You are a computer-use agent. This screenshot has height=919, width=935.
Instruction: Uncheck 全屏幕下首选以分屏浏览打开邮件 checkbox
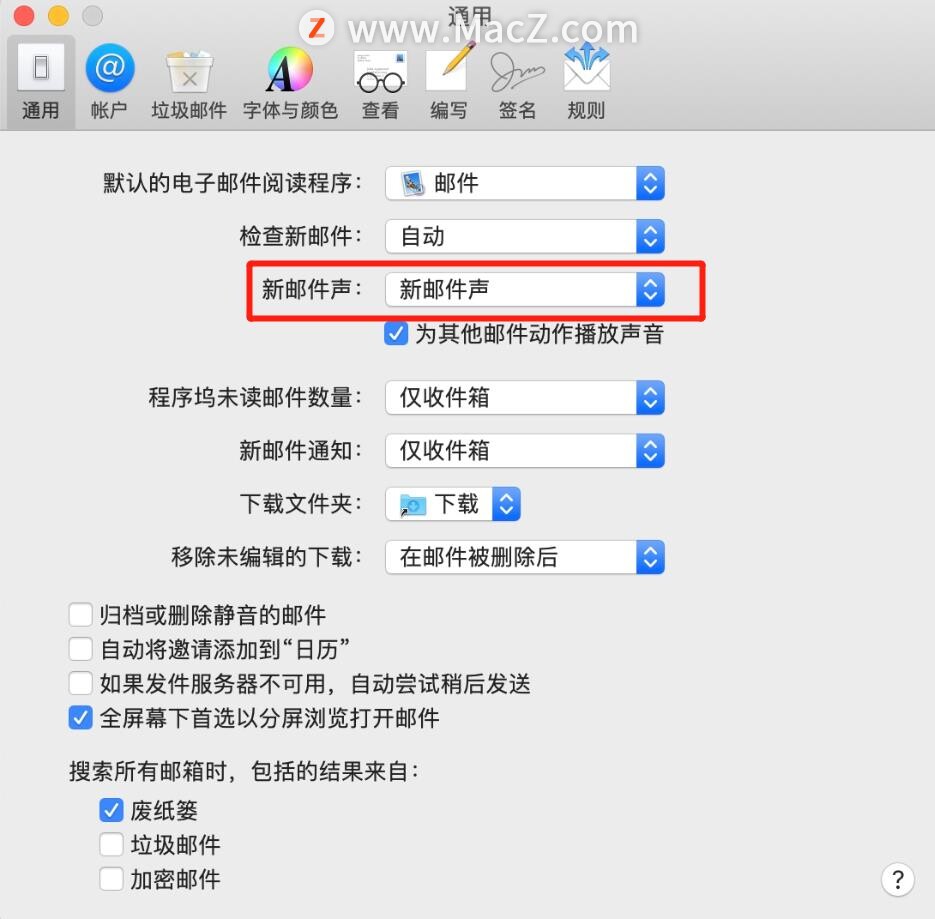tap(81, 717)
